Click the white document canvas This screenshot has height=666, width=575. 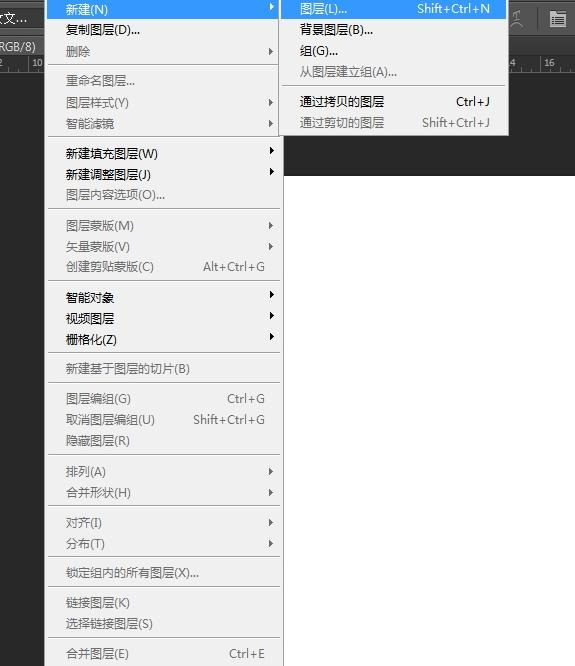pyautogui.click(x=429, y=420)
